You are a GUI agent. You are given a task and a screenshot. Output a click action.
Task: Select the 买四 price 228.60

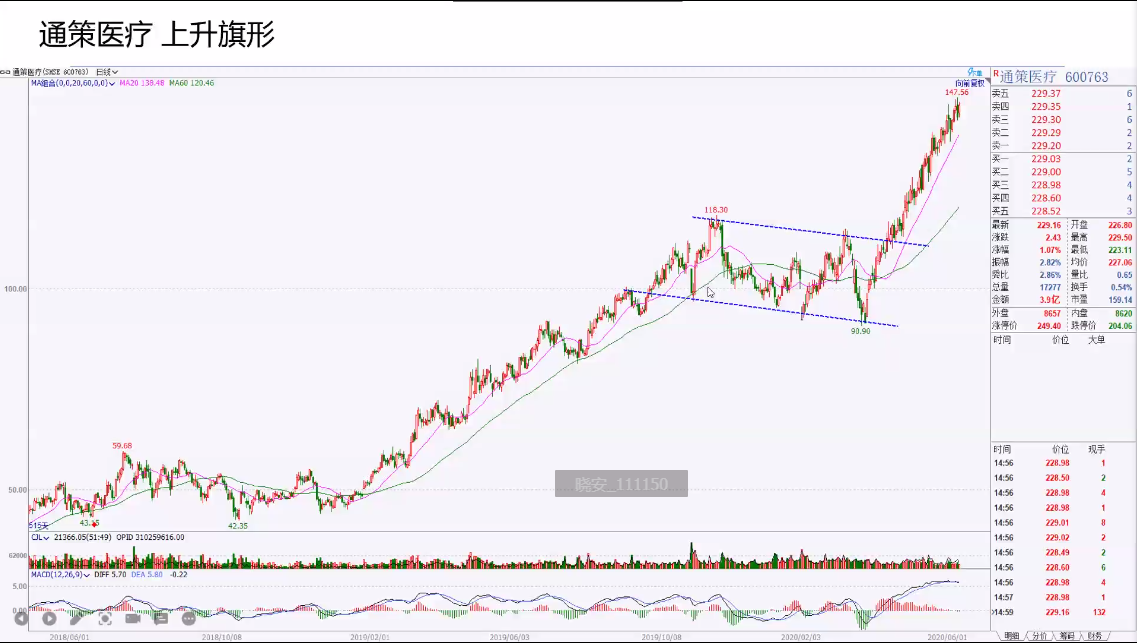(x=1046, y=198)
